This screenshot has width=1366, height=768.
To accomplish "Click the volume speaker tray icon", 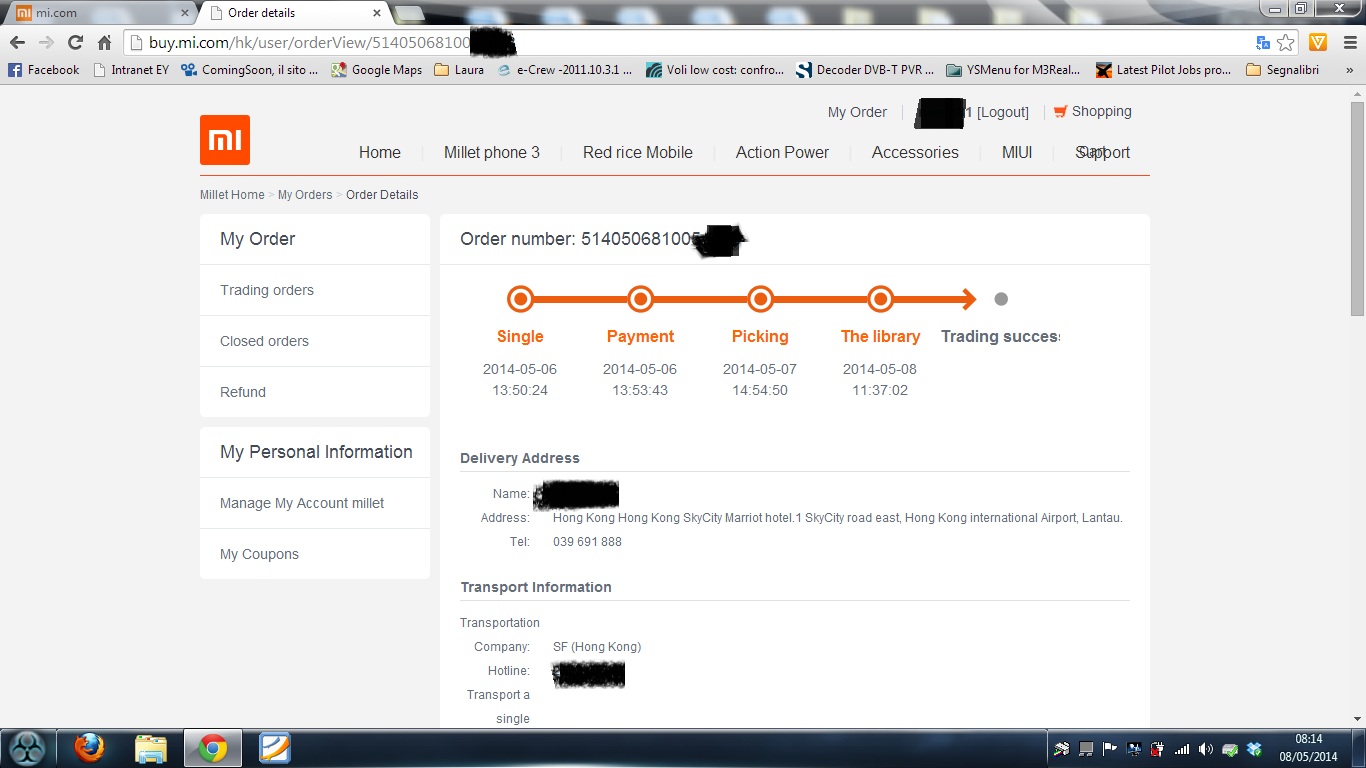I will (1206, 748).
